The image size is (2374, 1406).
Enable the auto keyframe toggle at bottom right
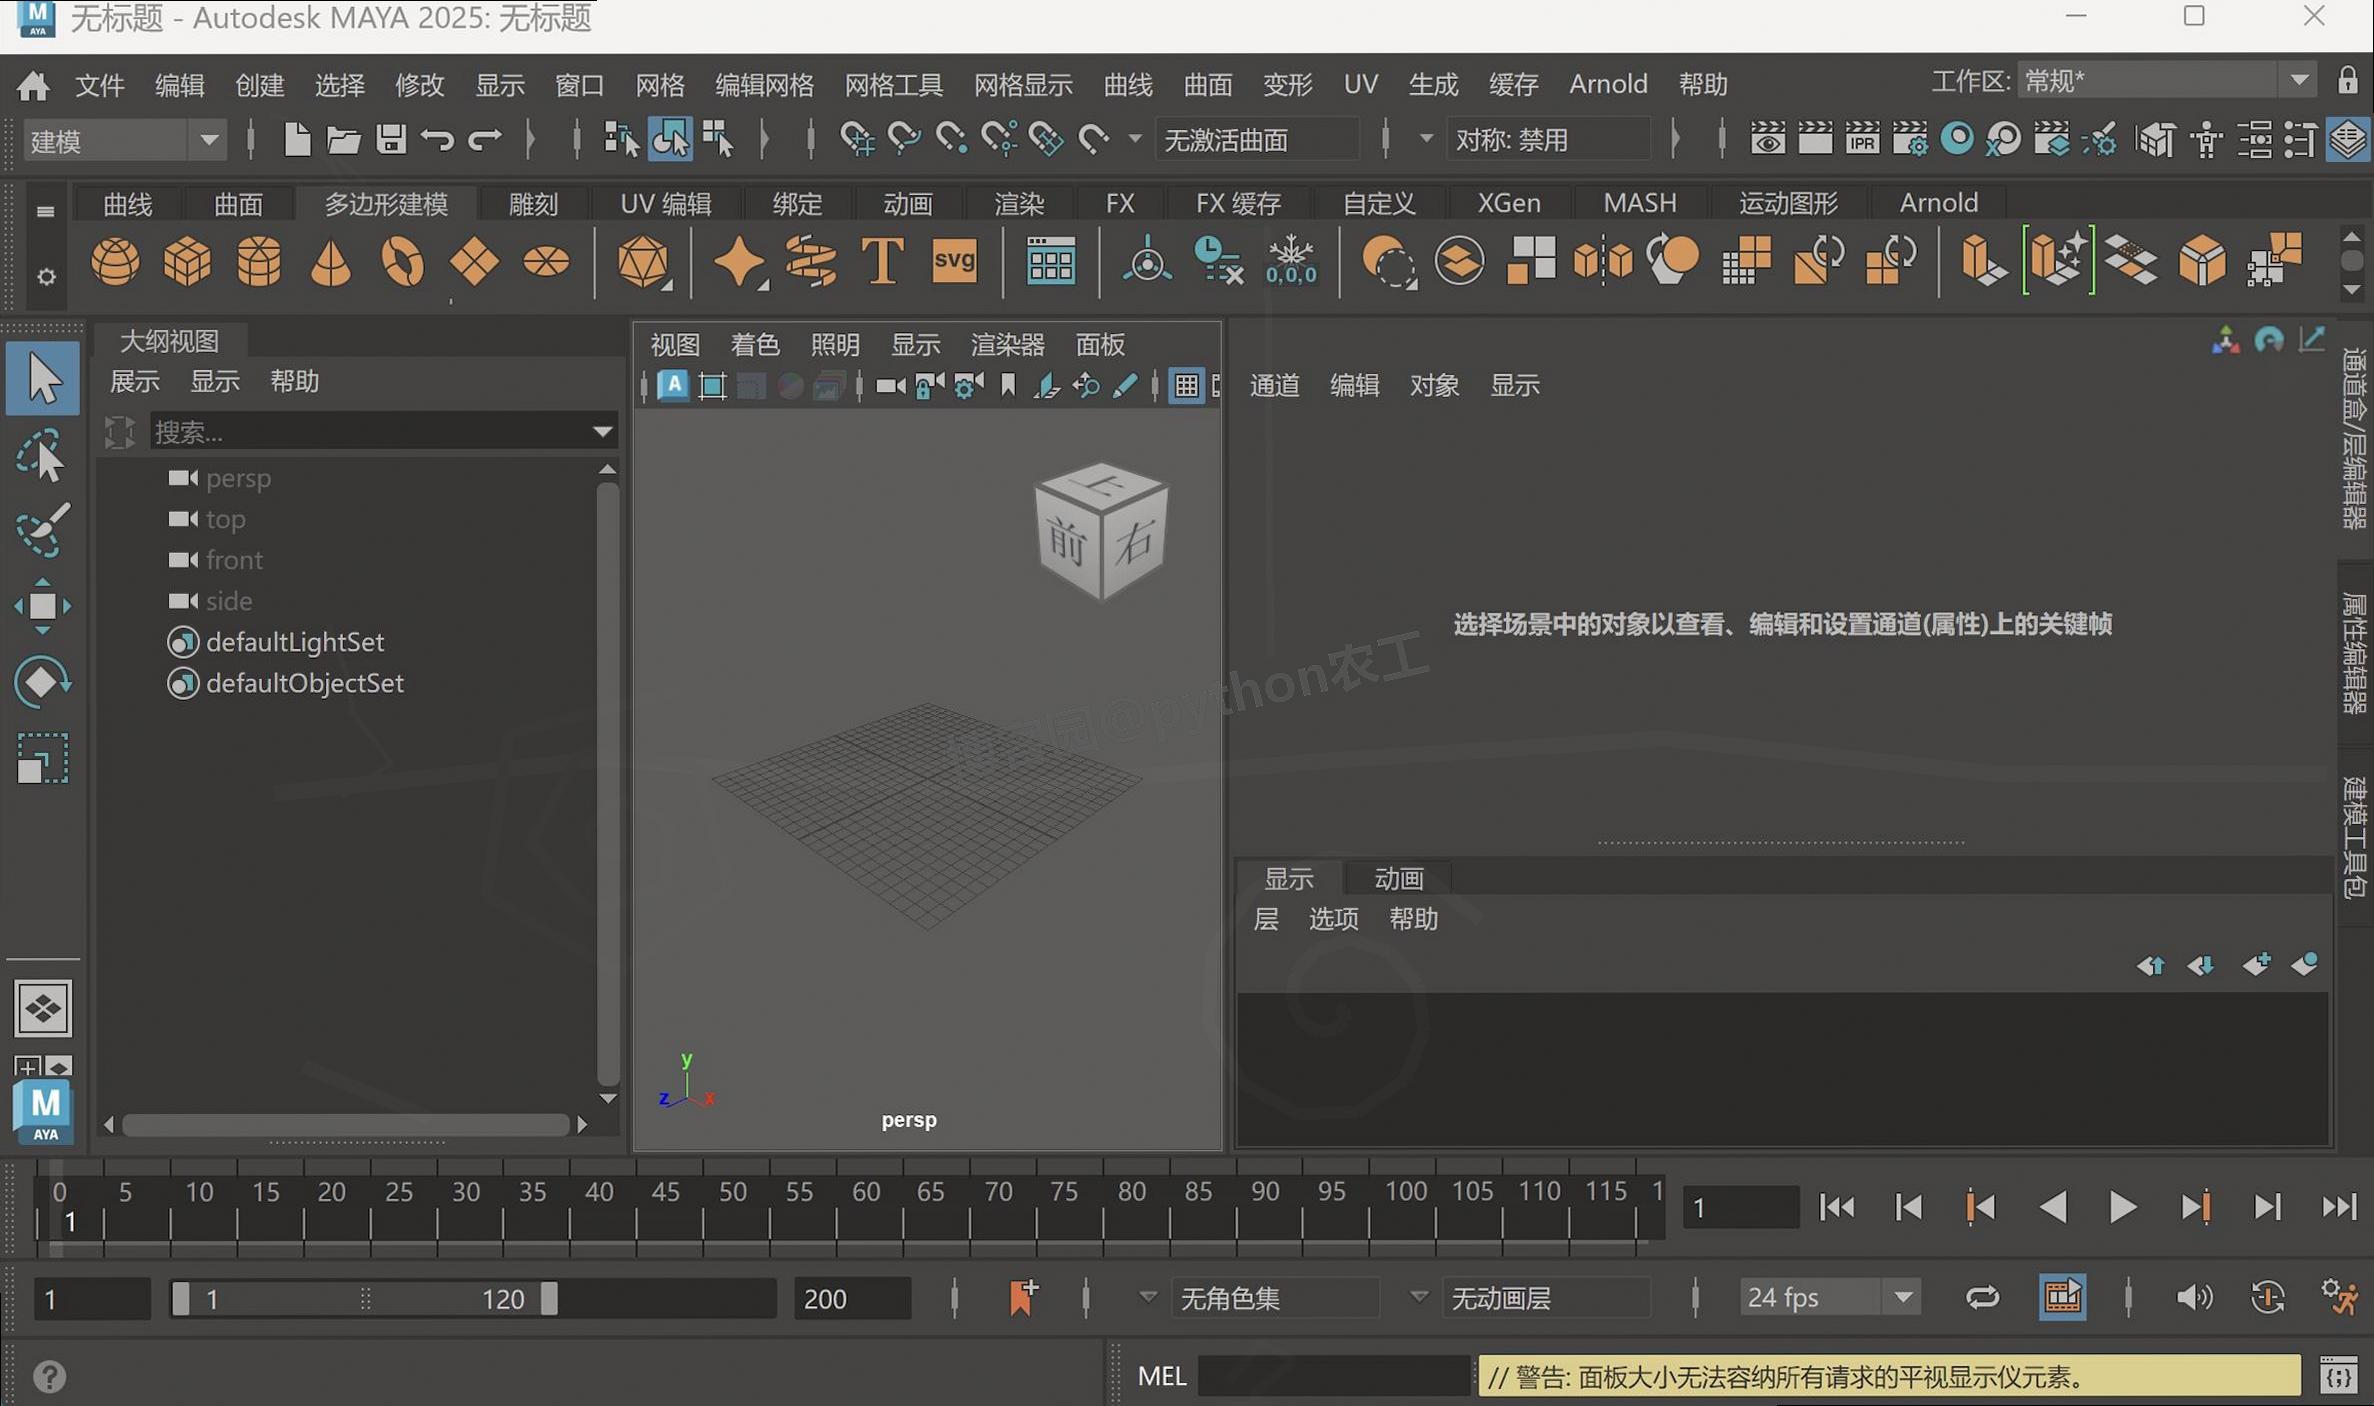coord(2268,1297)
